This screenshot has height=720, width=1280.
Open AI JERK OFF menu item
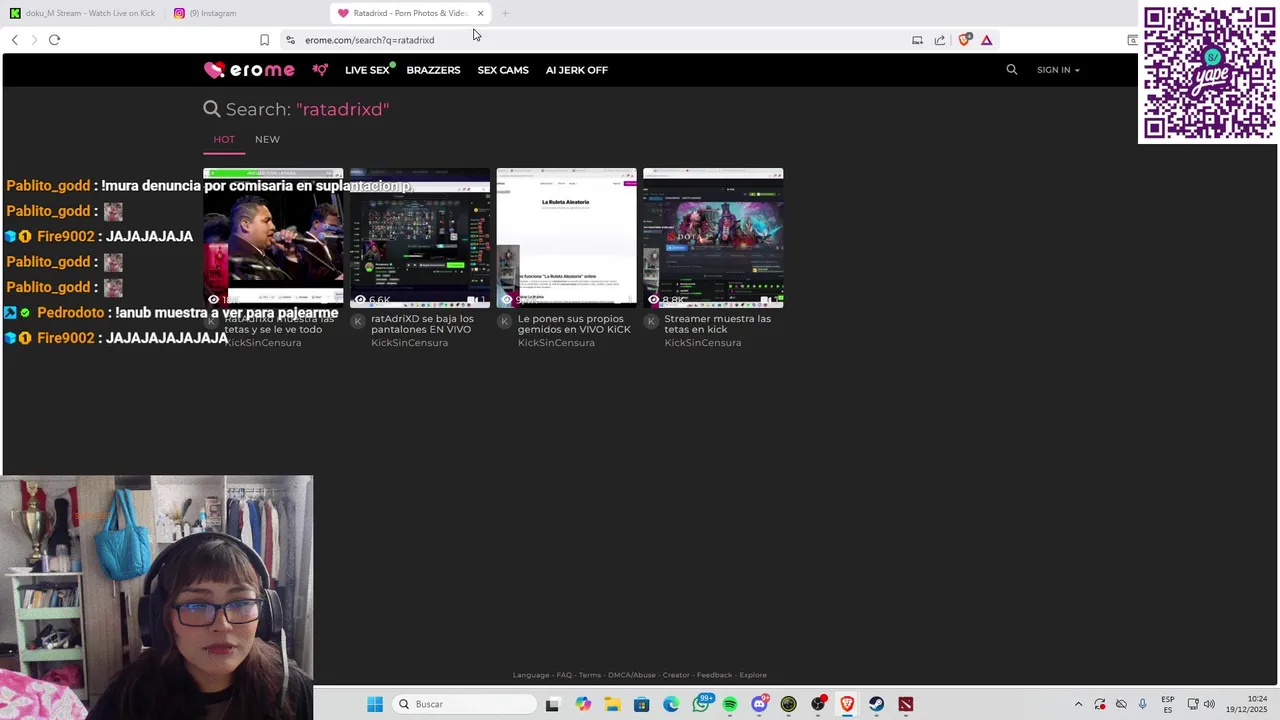pos(577,70)
